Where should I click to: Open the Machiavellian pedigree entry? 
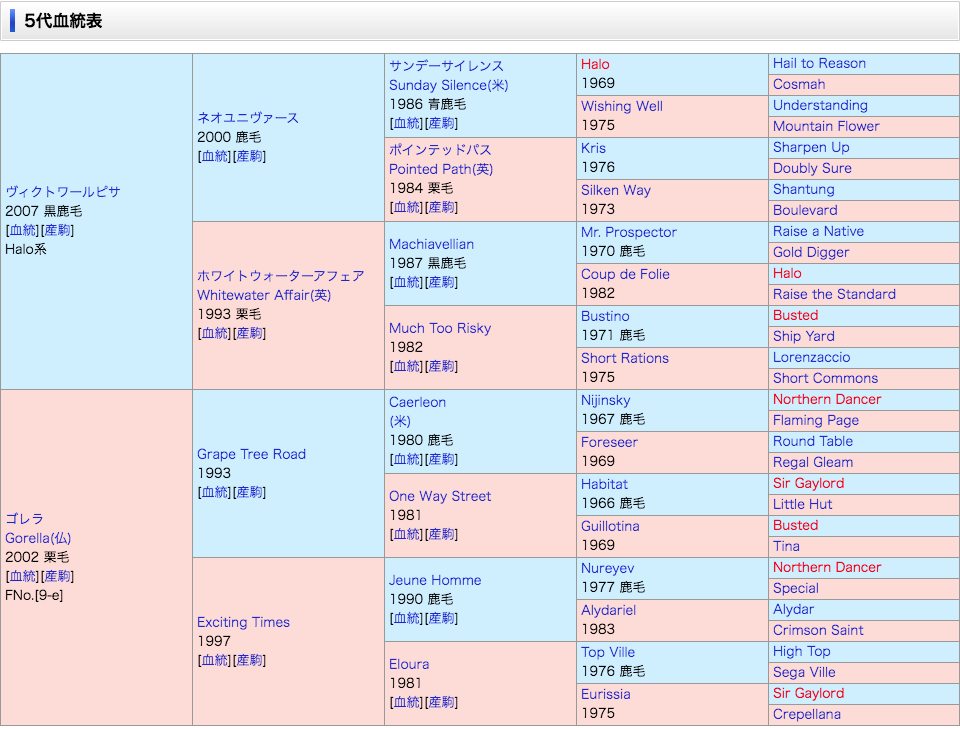pos(432,244)
